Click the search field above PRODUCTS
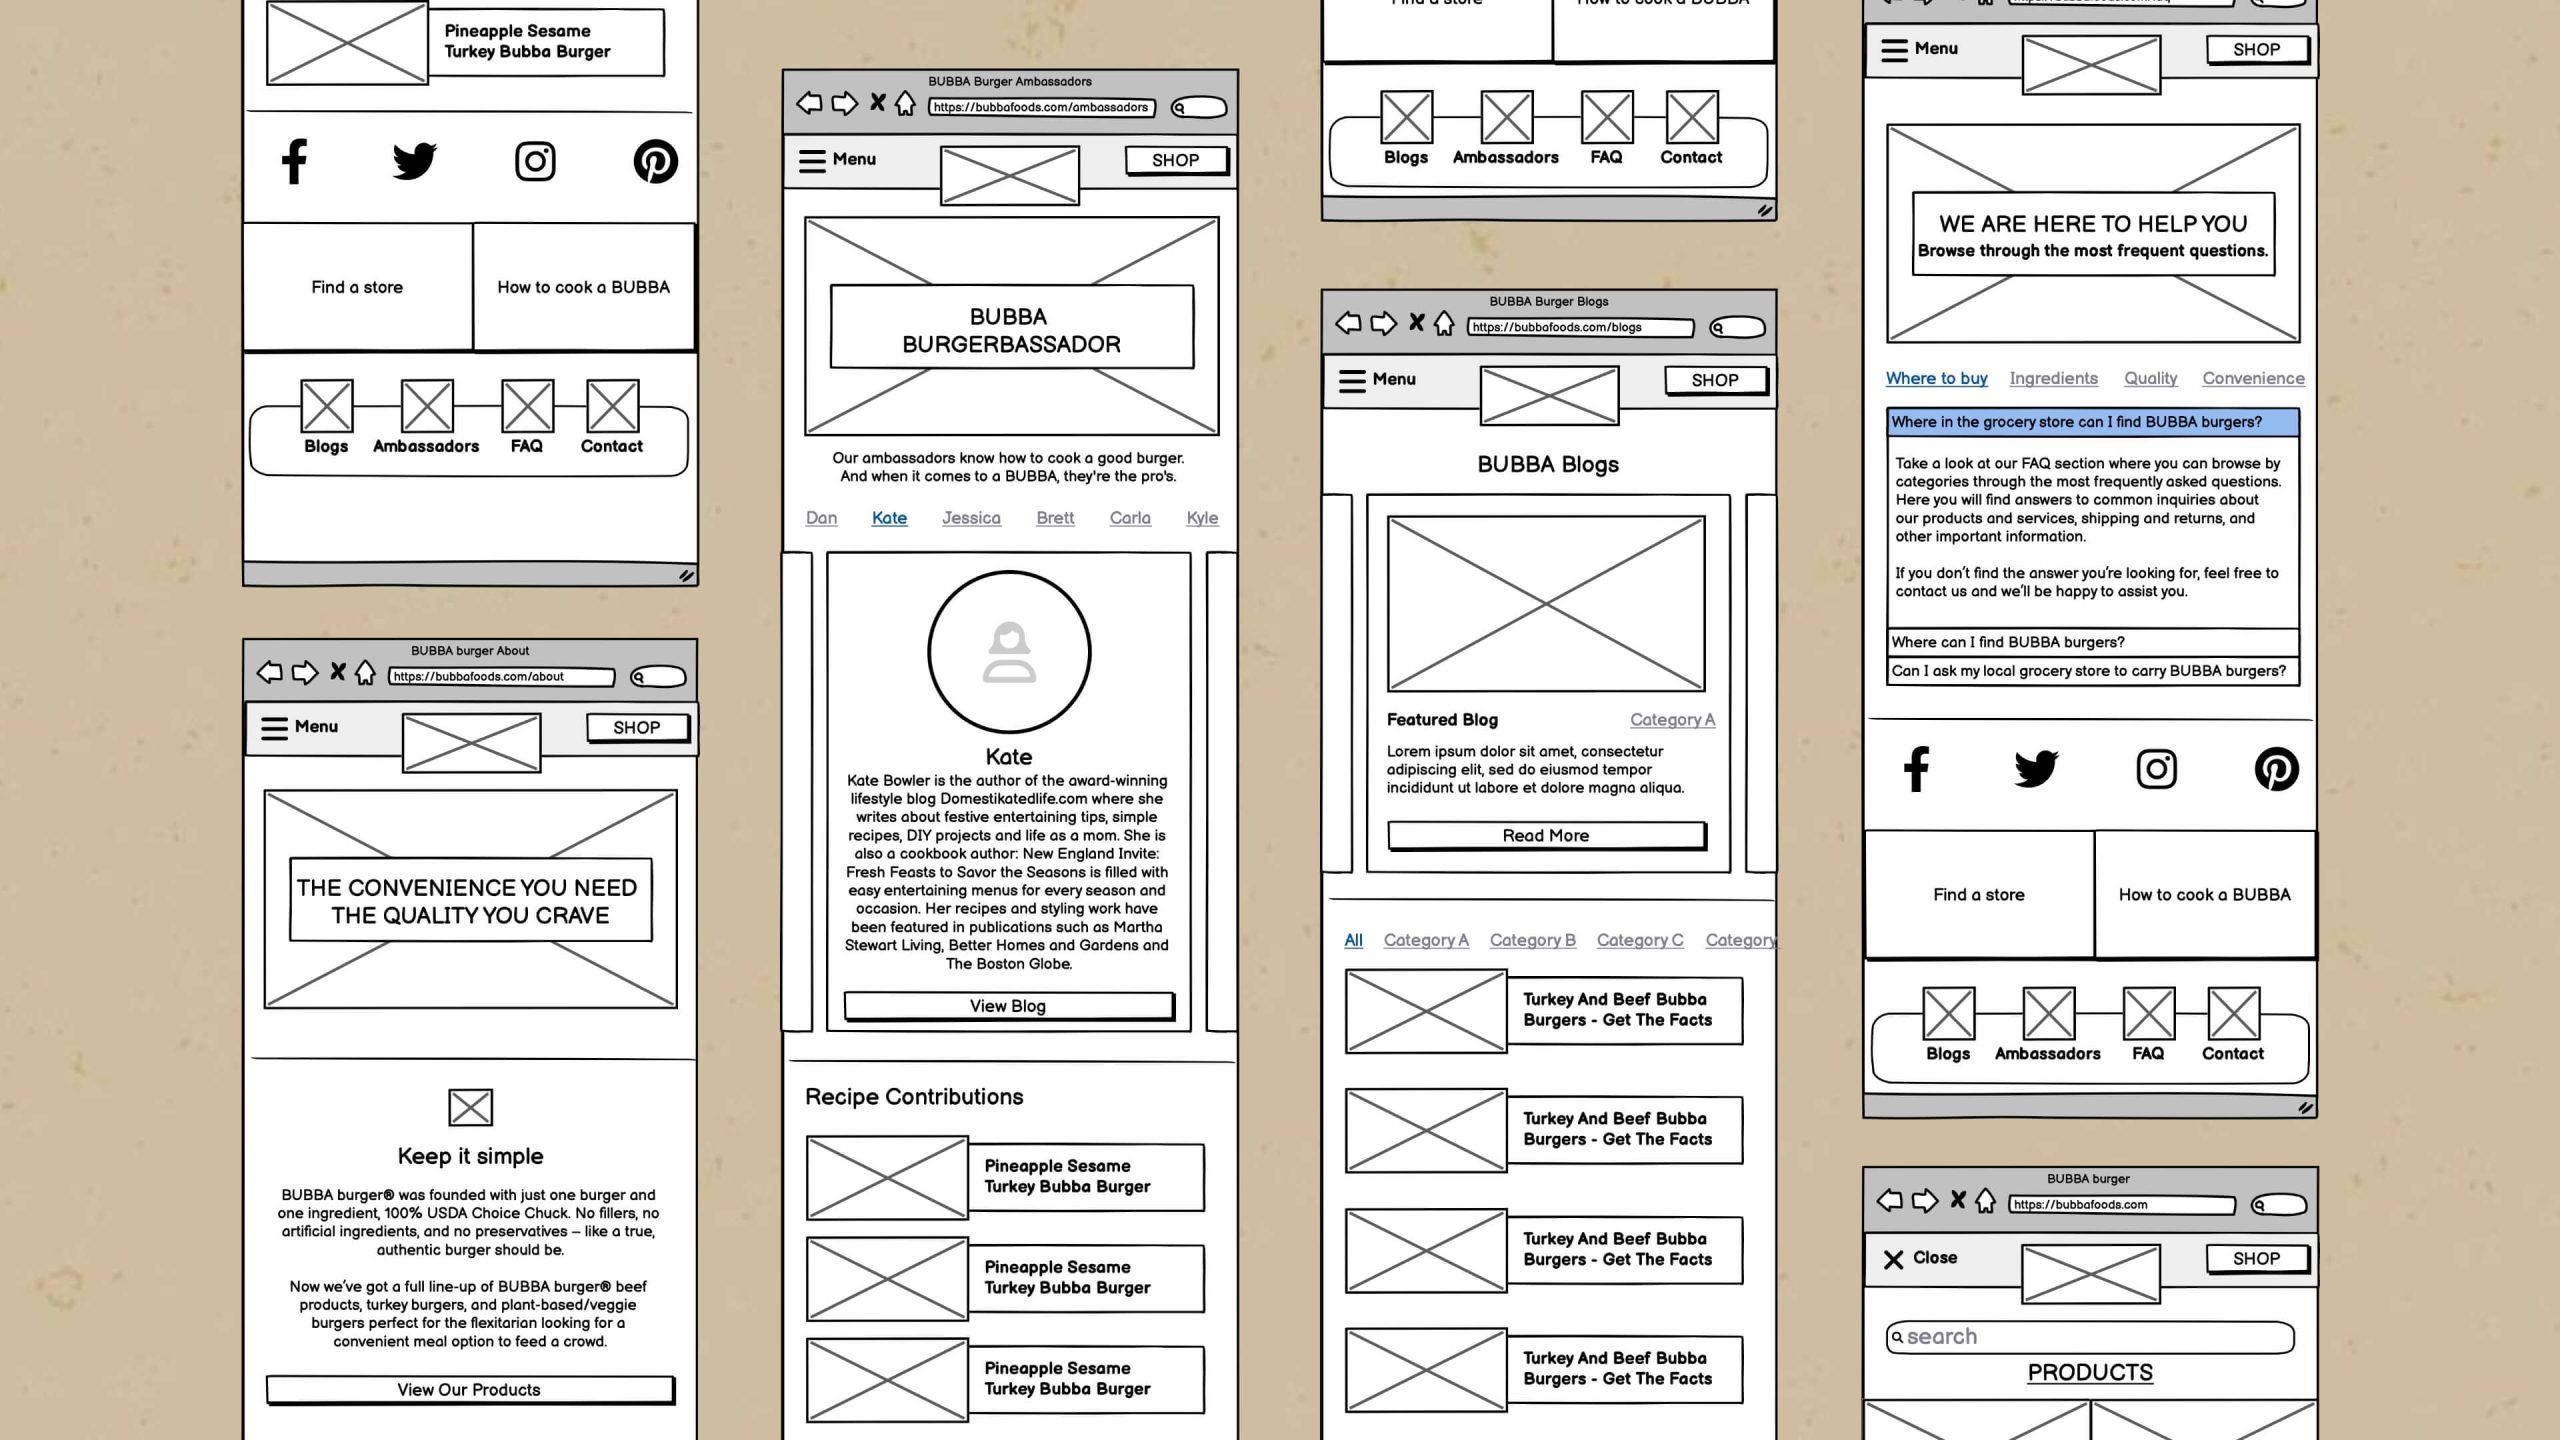 pyautogui.click(x=2090, y=1337)
